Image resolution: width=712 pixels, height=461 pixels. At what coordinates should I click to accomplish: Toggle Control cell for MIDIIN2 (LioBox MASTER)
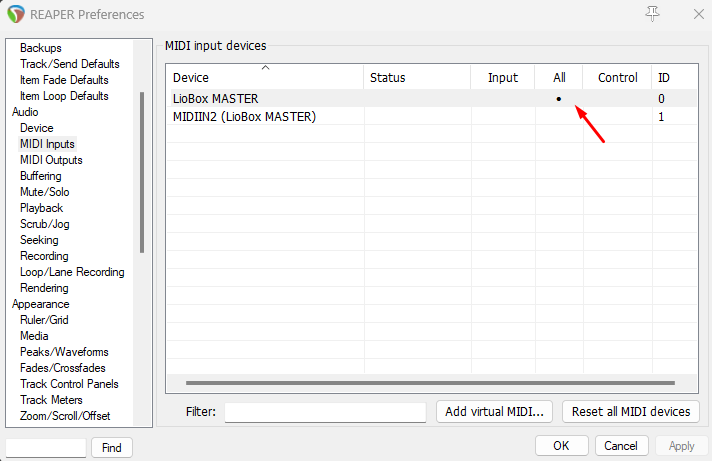pos(618,116)
